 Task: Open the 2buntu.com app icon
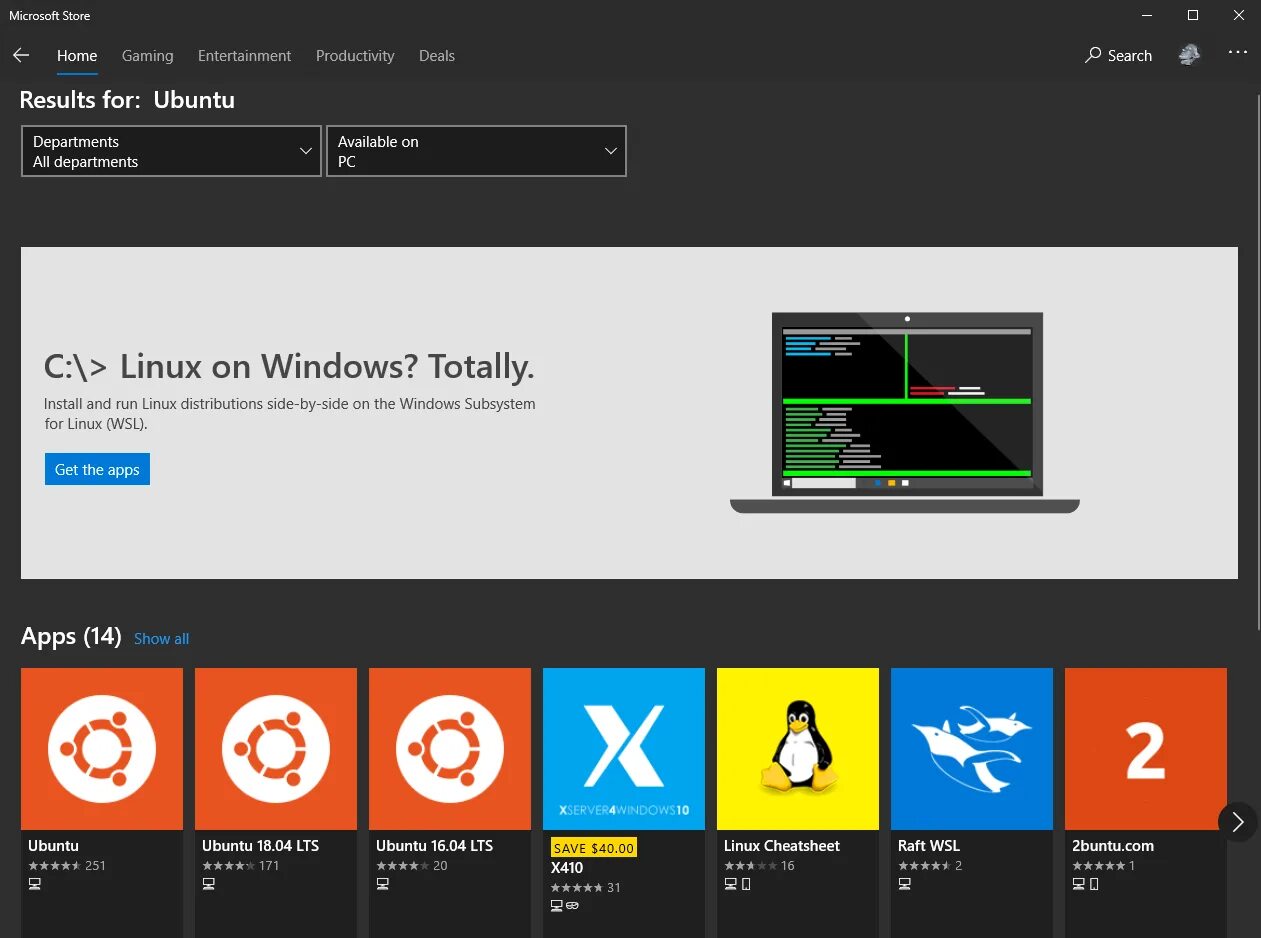click(1146, 749)
